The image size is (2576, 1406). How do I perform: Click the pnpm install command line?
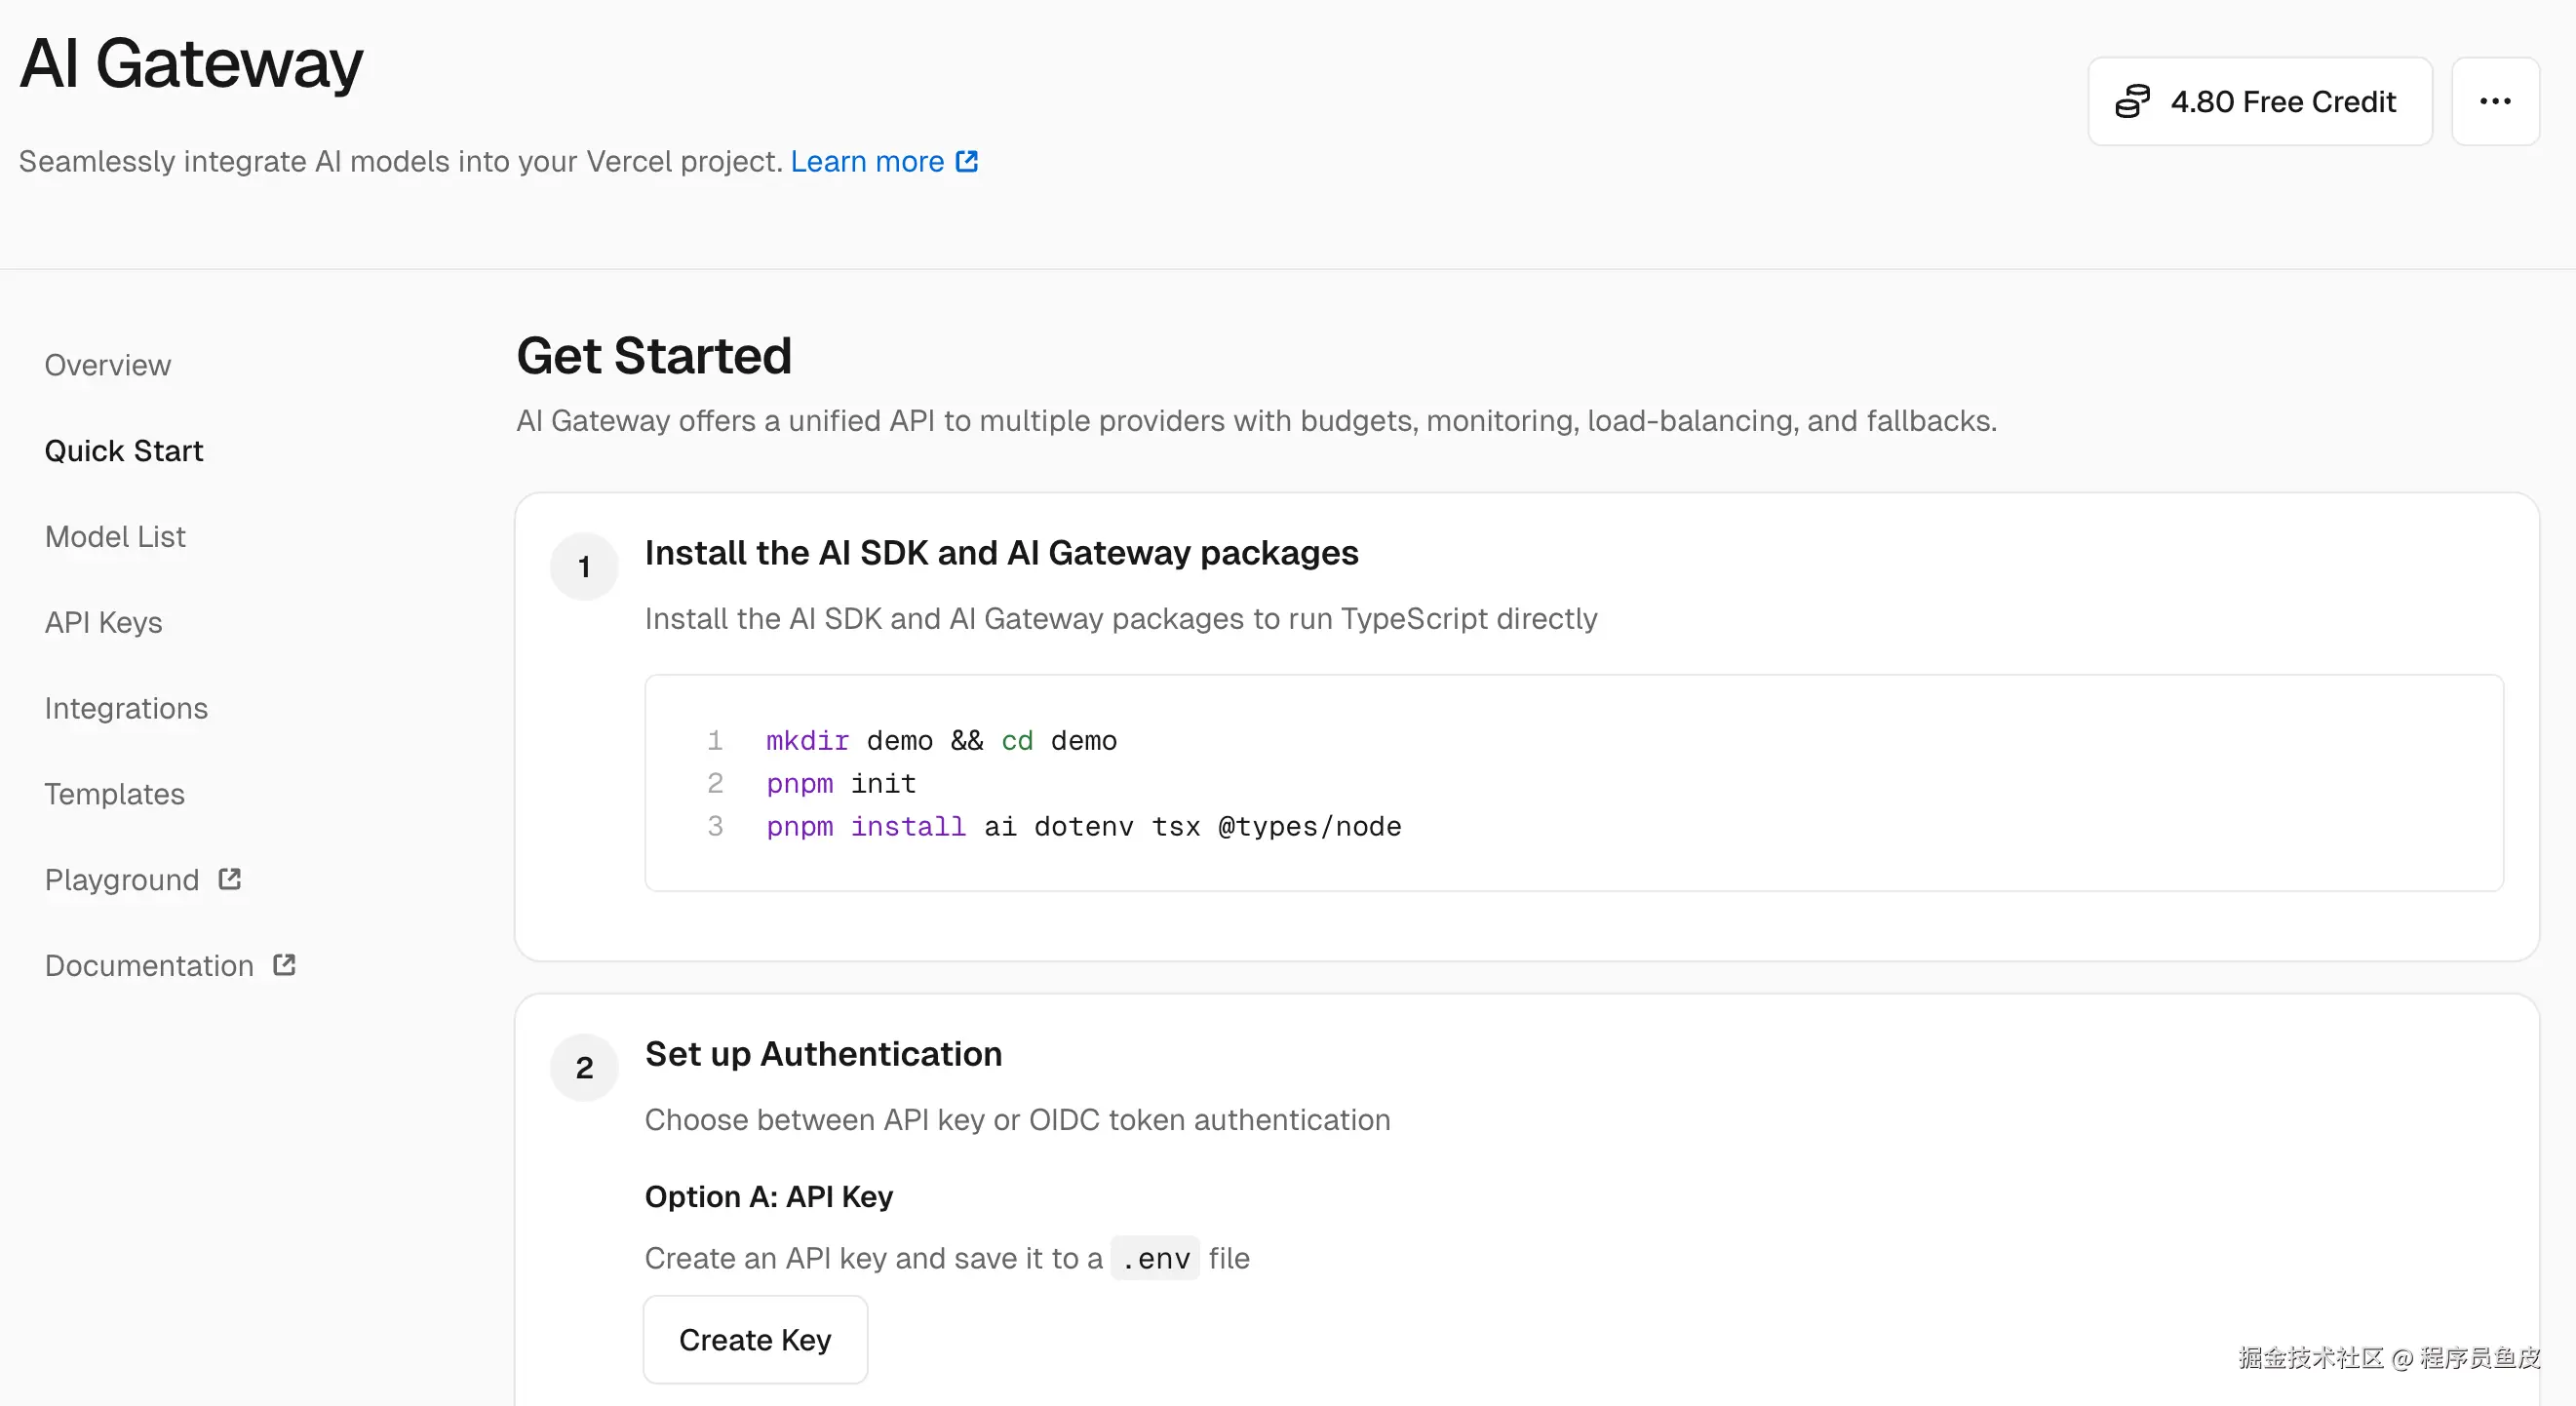(x=1083, y=827)
